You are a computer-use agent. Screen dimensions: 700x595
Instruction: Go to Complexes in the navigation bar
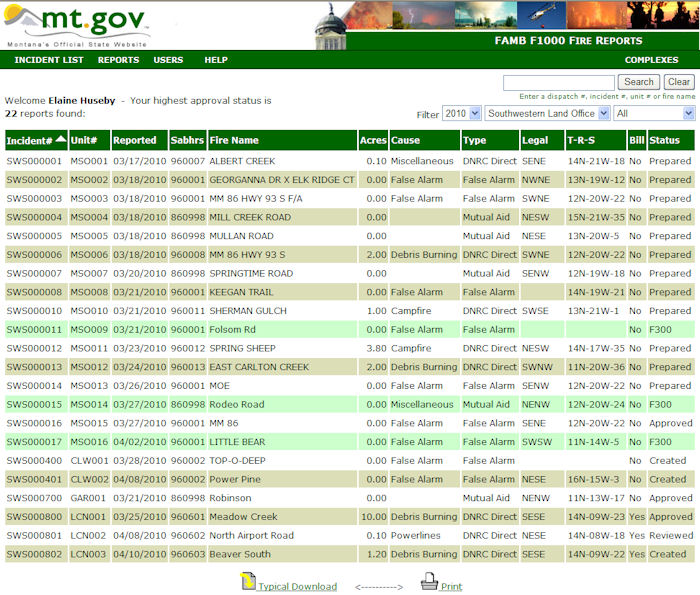(x=651, y=60)
